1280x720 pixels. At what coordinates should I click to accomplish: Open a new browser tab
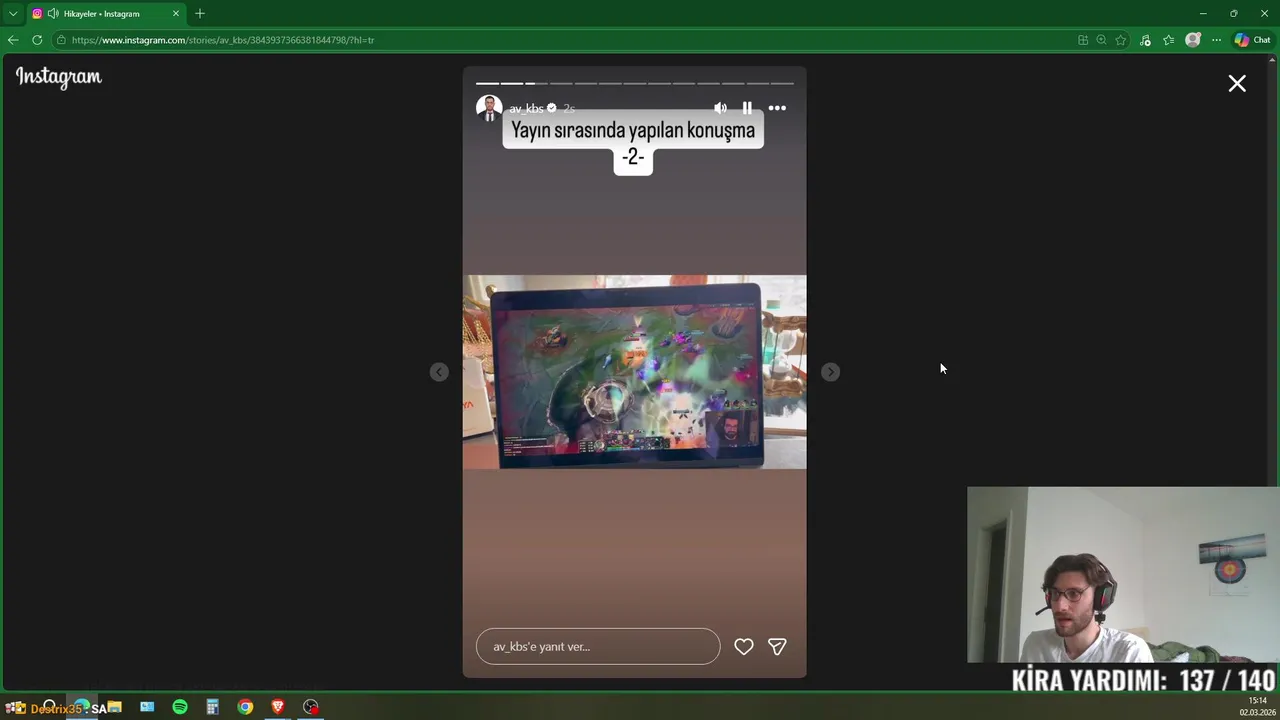200,14
